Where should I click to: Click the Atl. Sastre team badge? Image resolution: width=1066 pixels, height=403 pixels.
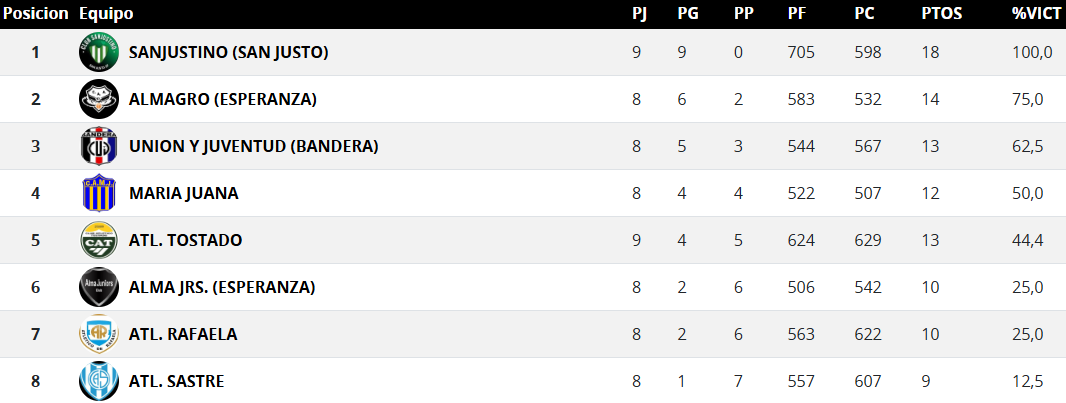[99, 381]
